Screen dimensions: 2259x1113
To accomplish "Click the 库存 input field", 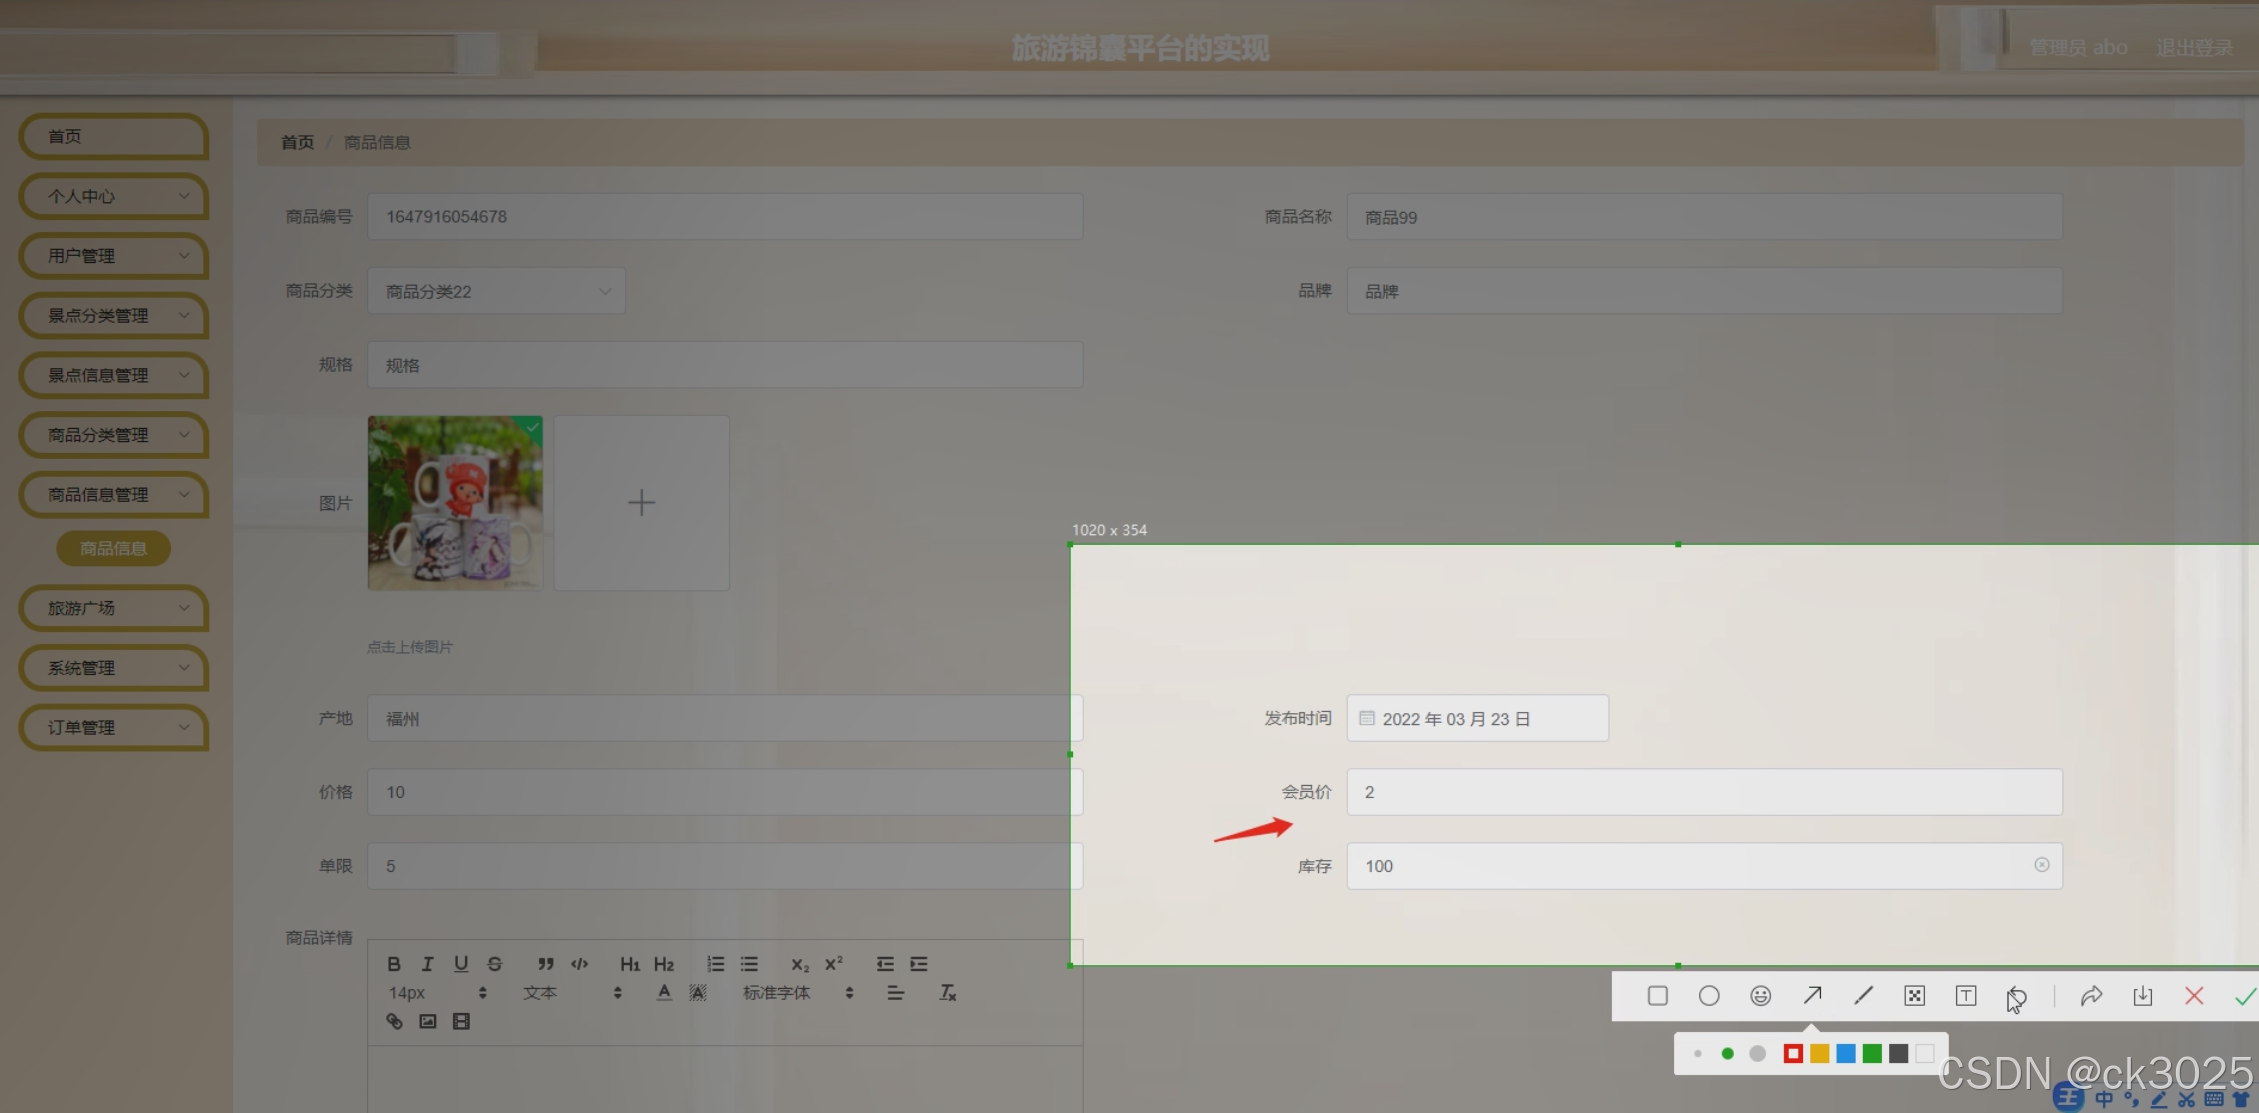I will (1690, 866).
